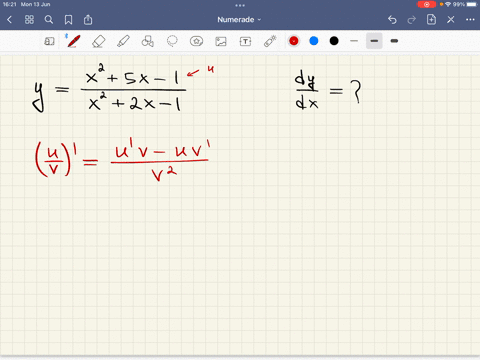Open the more options ellipsis menu
Viewport: 480px width, 360px height.
[x=470, y=20]
